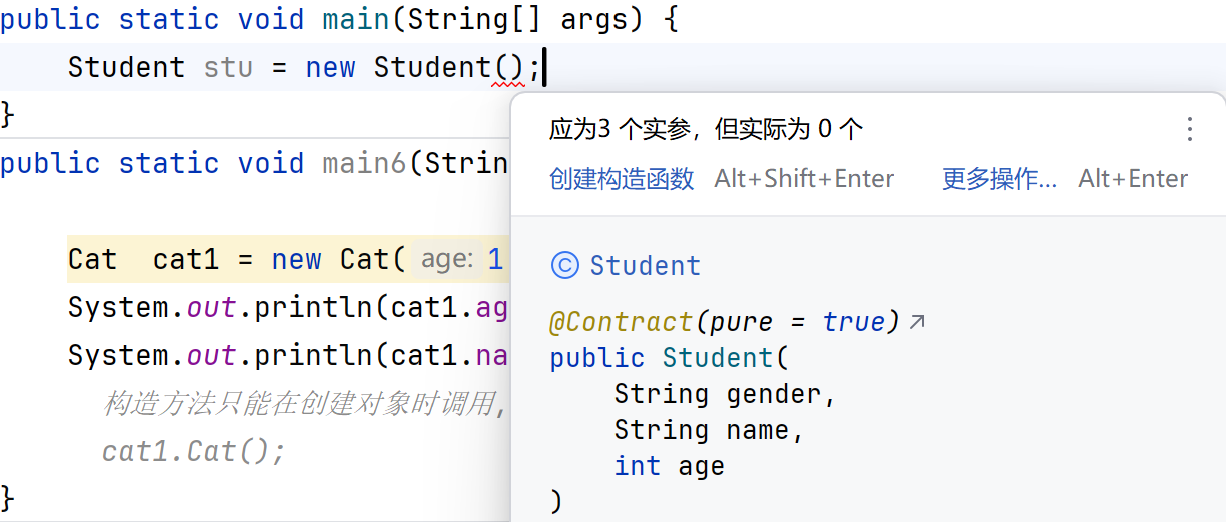Click the Student class icon in the popup
The image size is (1226, 522).
click(x=565, y=265)
